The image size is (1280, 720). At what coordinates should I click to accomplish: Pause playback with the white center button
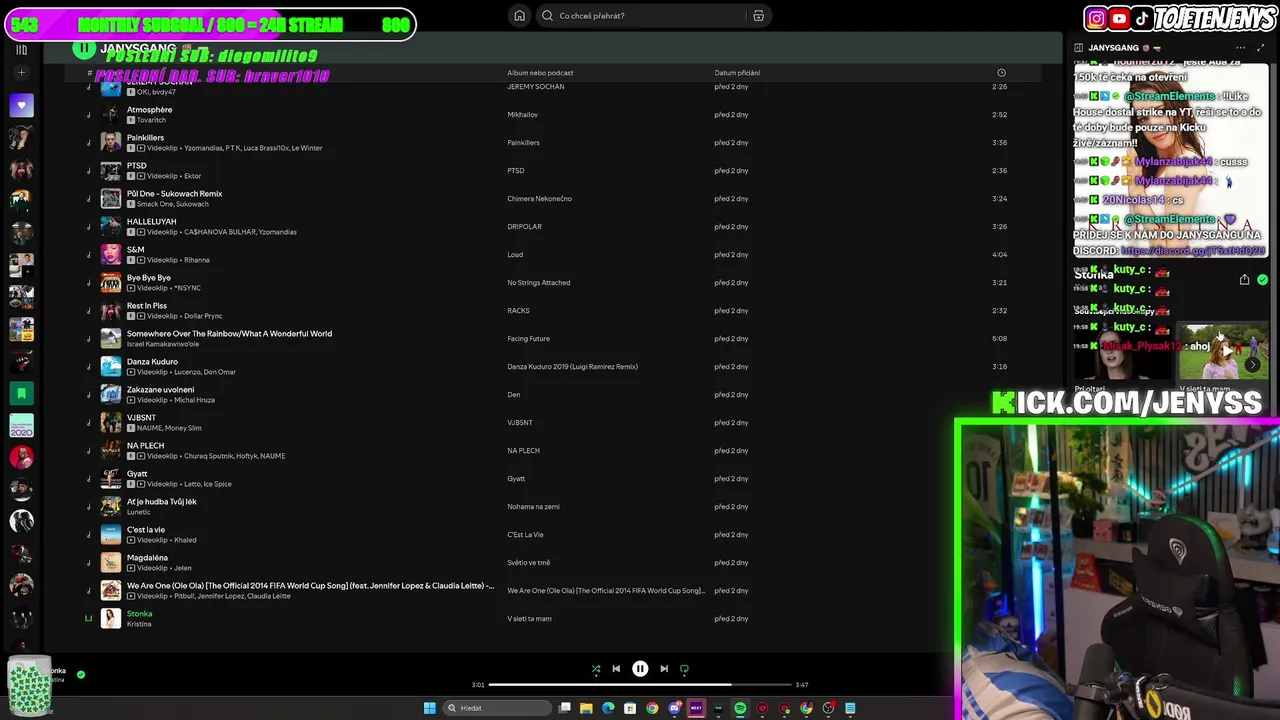(x=640, y=669)
